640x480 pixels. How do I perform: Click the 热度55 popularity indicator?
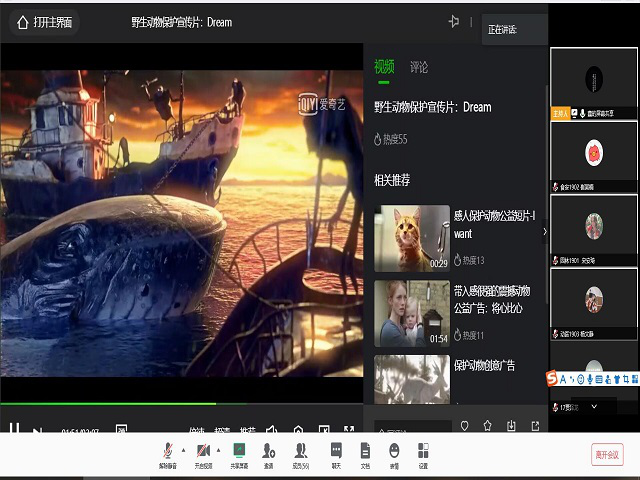click(x=391, y=139)
